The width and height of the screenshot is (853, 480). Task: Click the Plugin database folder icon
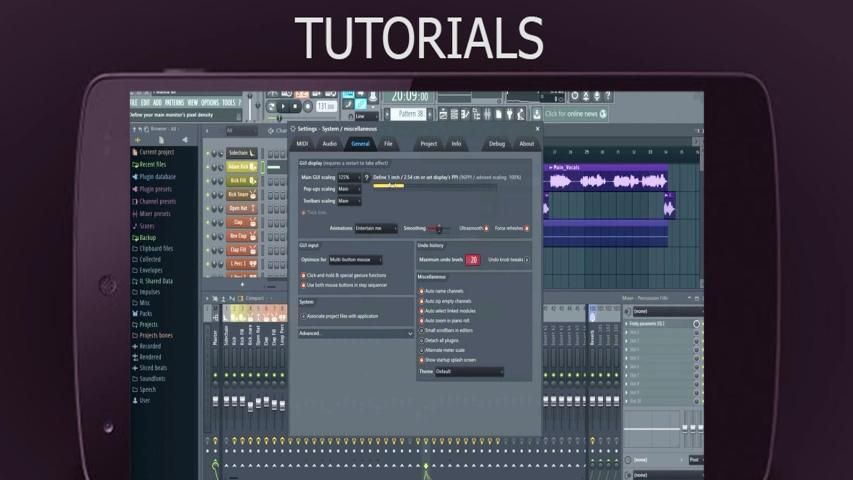click(135, 176)
